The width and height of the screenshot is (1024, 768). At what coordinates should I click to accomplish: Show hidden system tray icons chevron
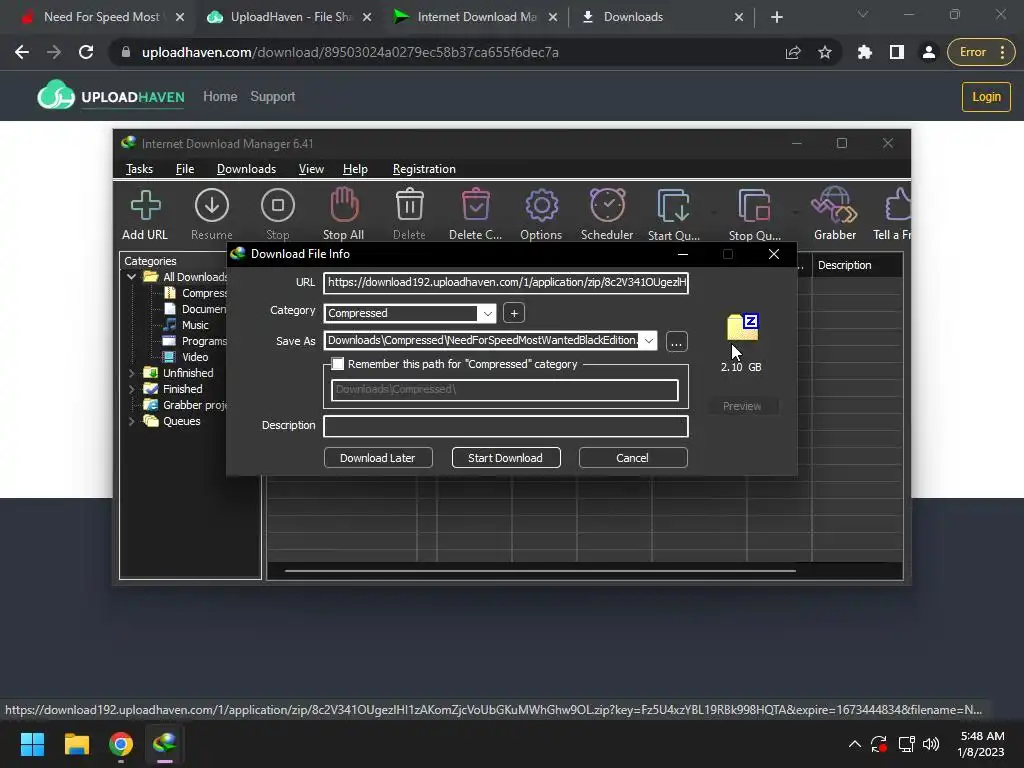(x=854, y=744)
